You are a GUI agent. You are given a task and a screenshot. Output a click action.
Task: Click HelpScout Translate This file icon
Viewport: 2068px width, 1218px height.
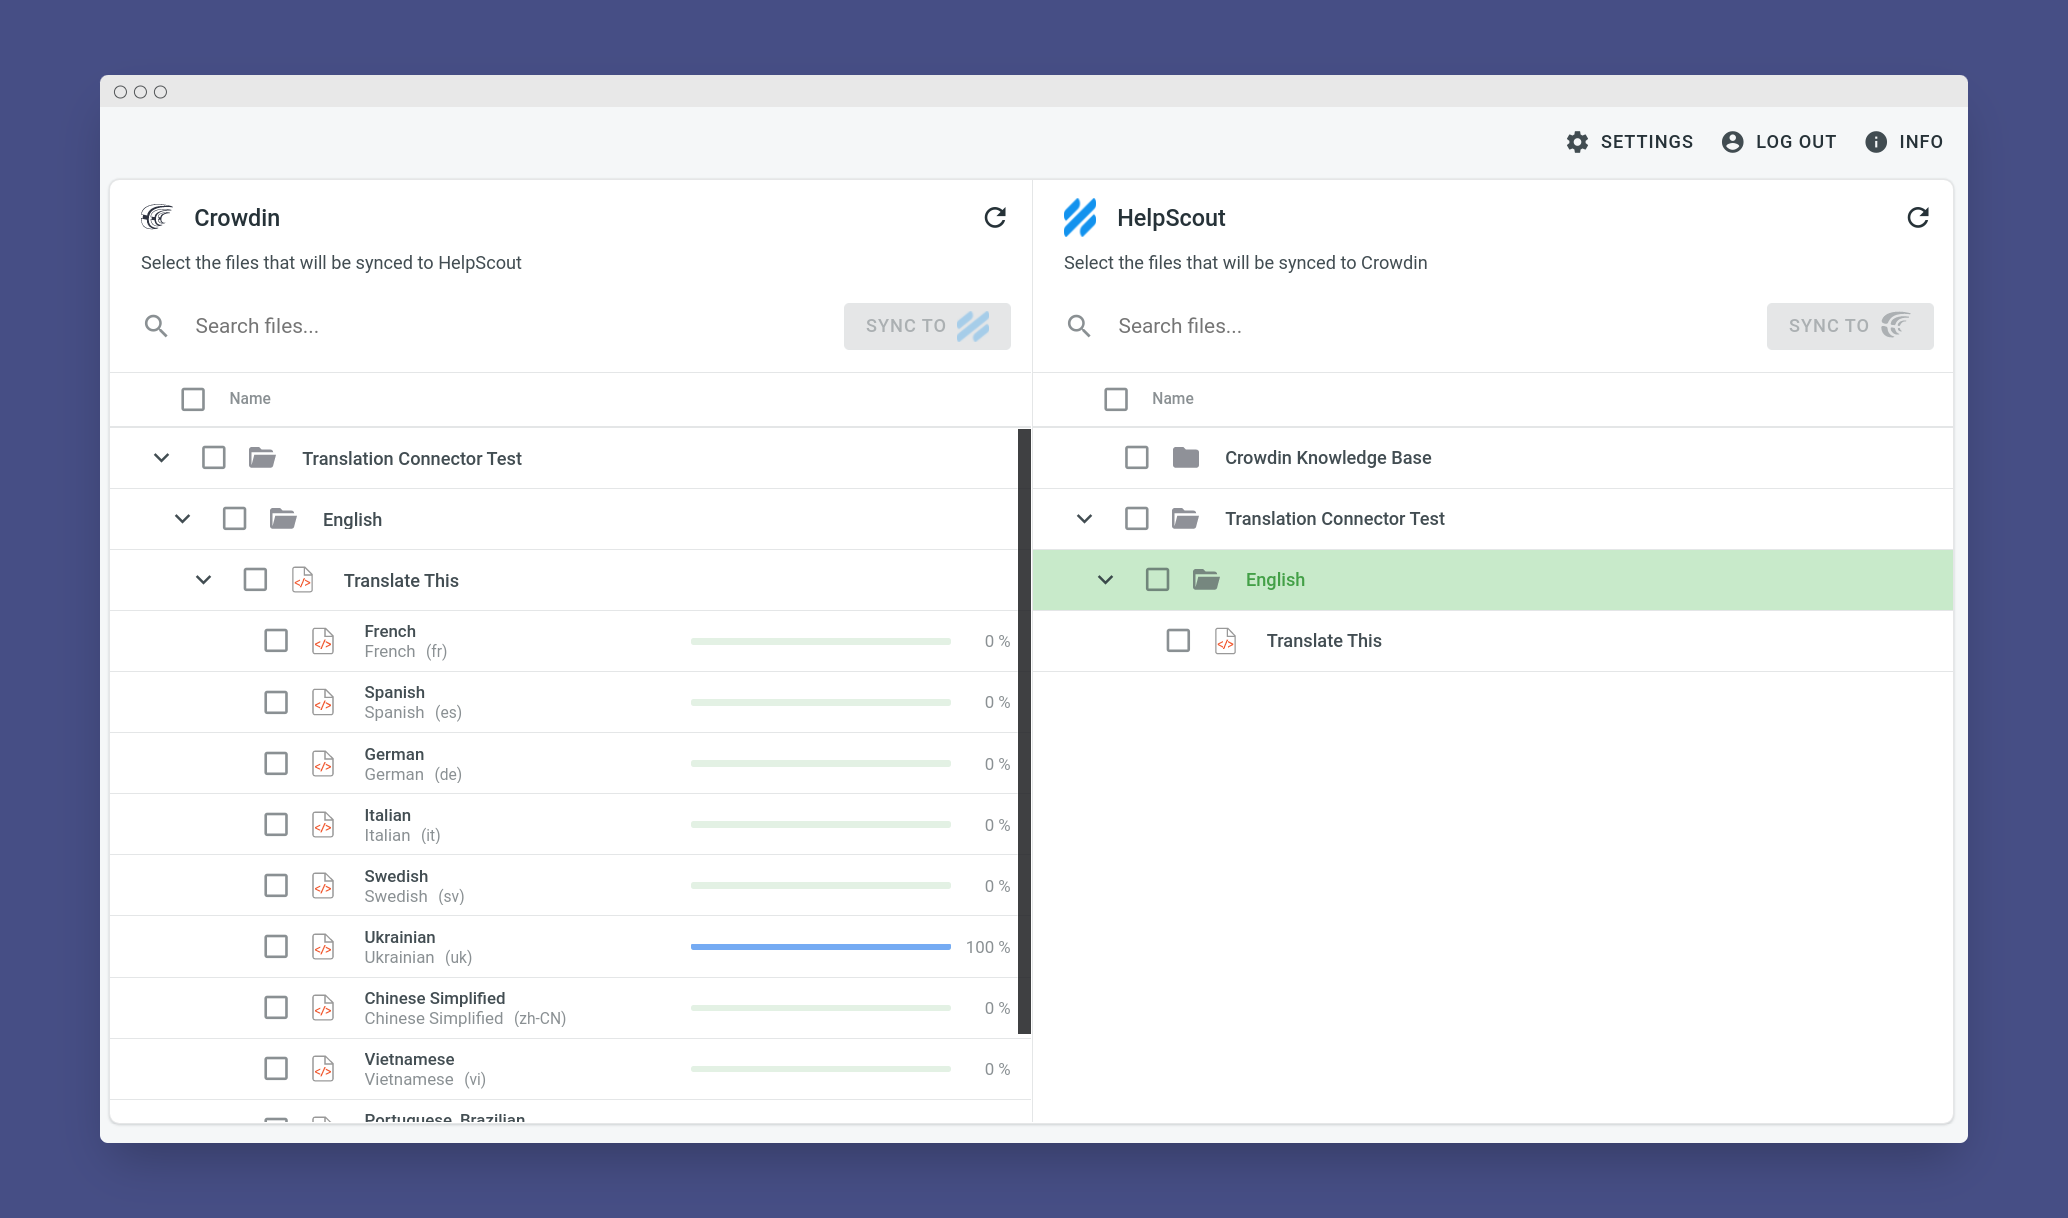[x=1226, y=641]
